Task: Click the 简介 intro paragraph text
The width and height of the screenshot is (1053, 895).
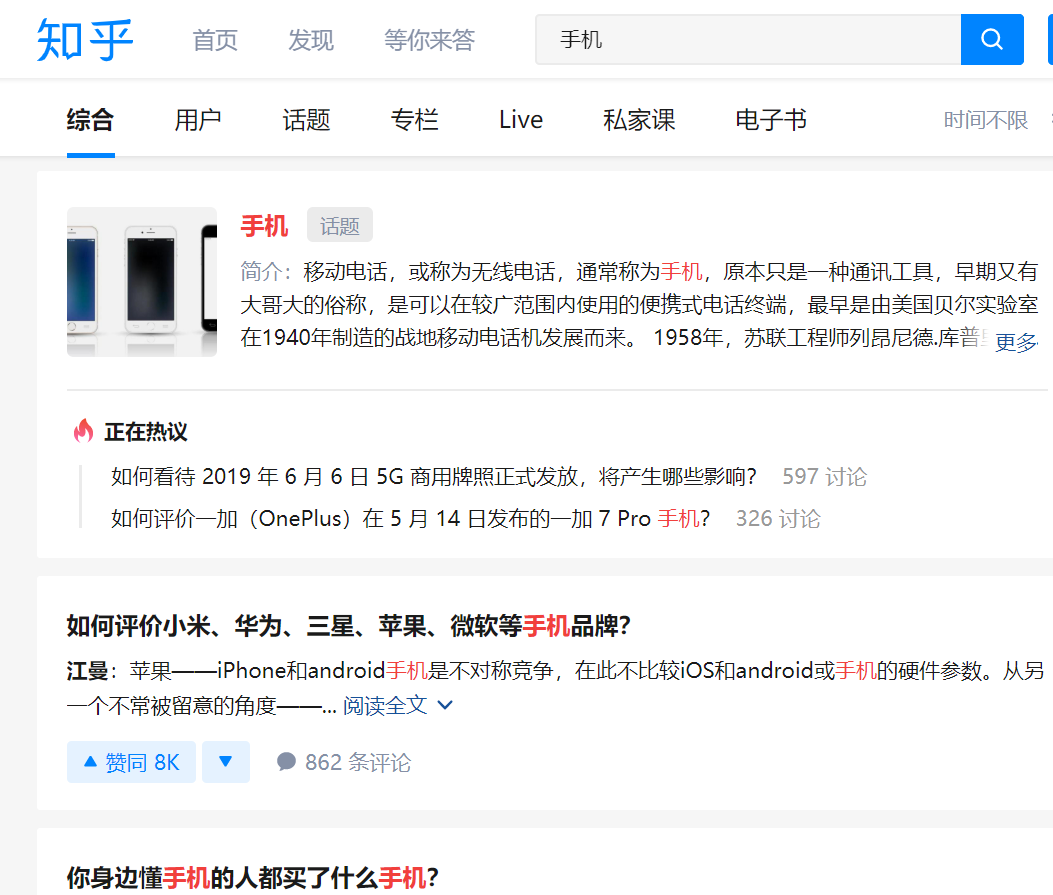Action: coord(639,305)
